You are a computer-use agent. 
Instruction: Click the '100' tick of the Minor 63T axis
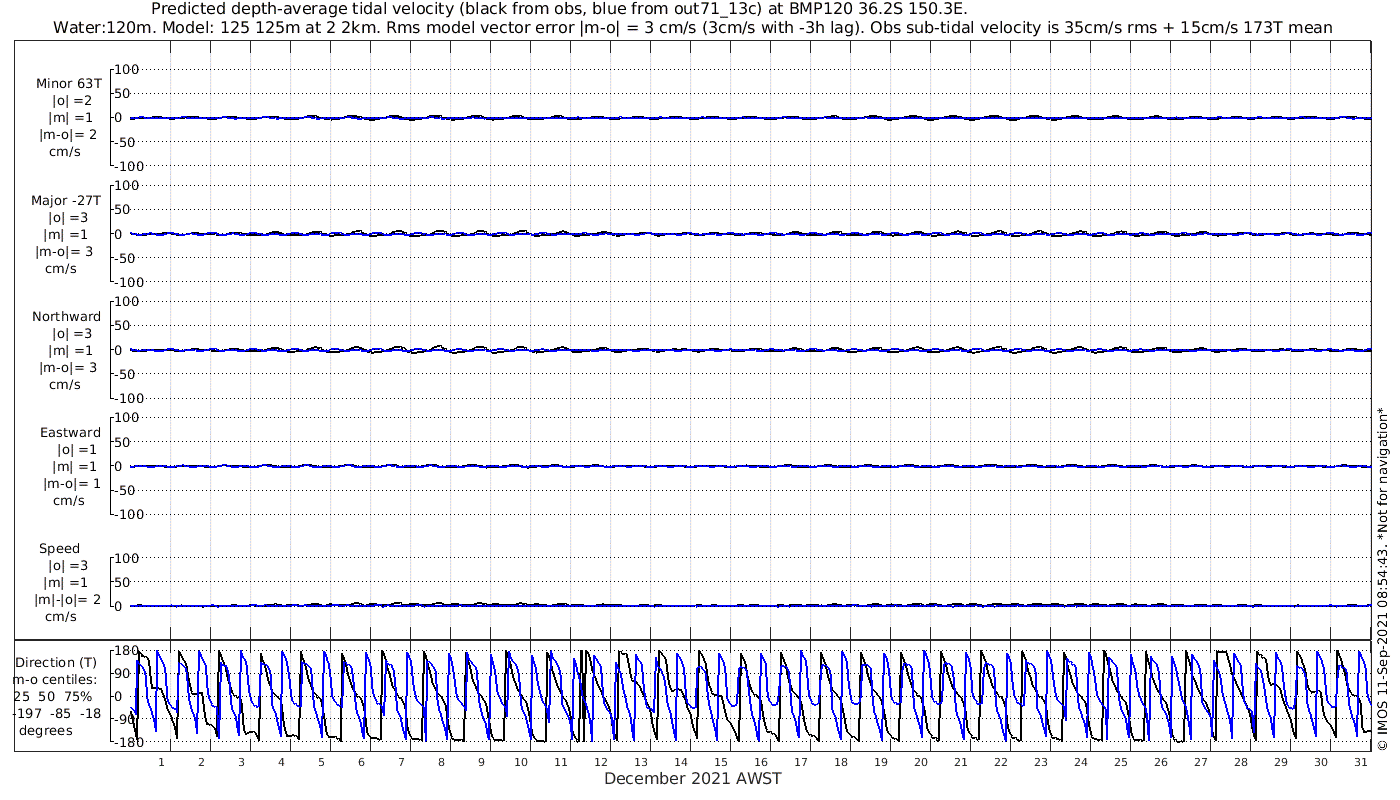[x=127, y=70]
